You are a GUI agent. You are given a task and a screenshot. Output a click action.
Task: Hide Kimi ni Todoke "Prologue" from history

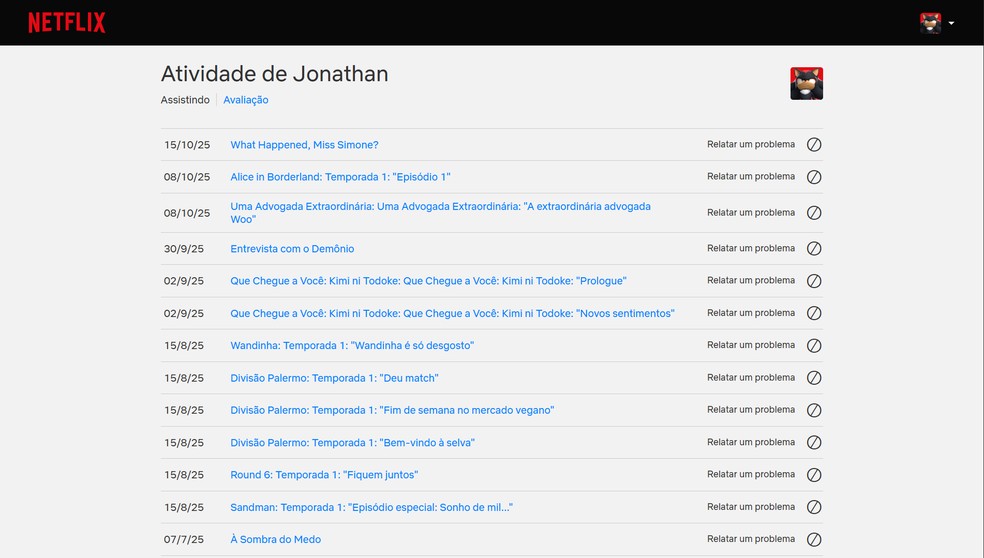(x=814, y=281)
